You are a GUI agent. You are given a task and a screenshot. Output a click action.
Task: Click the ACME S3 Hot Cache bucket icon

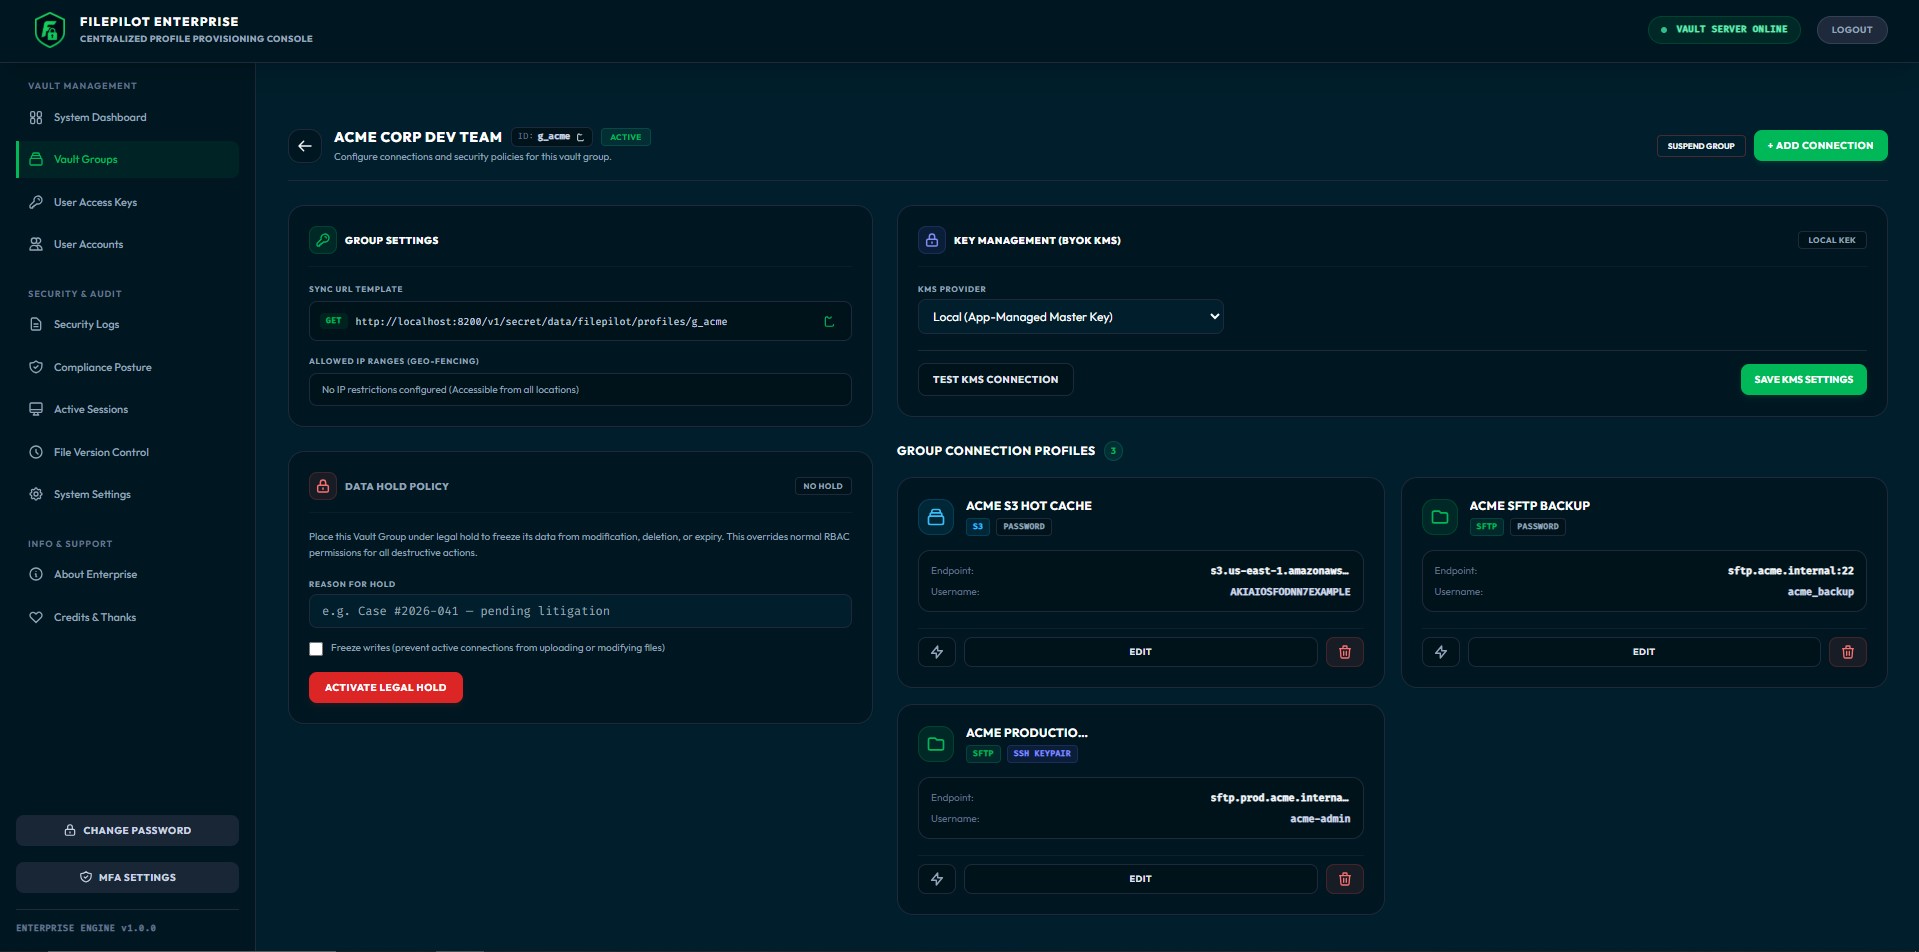click(936, 517)
